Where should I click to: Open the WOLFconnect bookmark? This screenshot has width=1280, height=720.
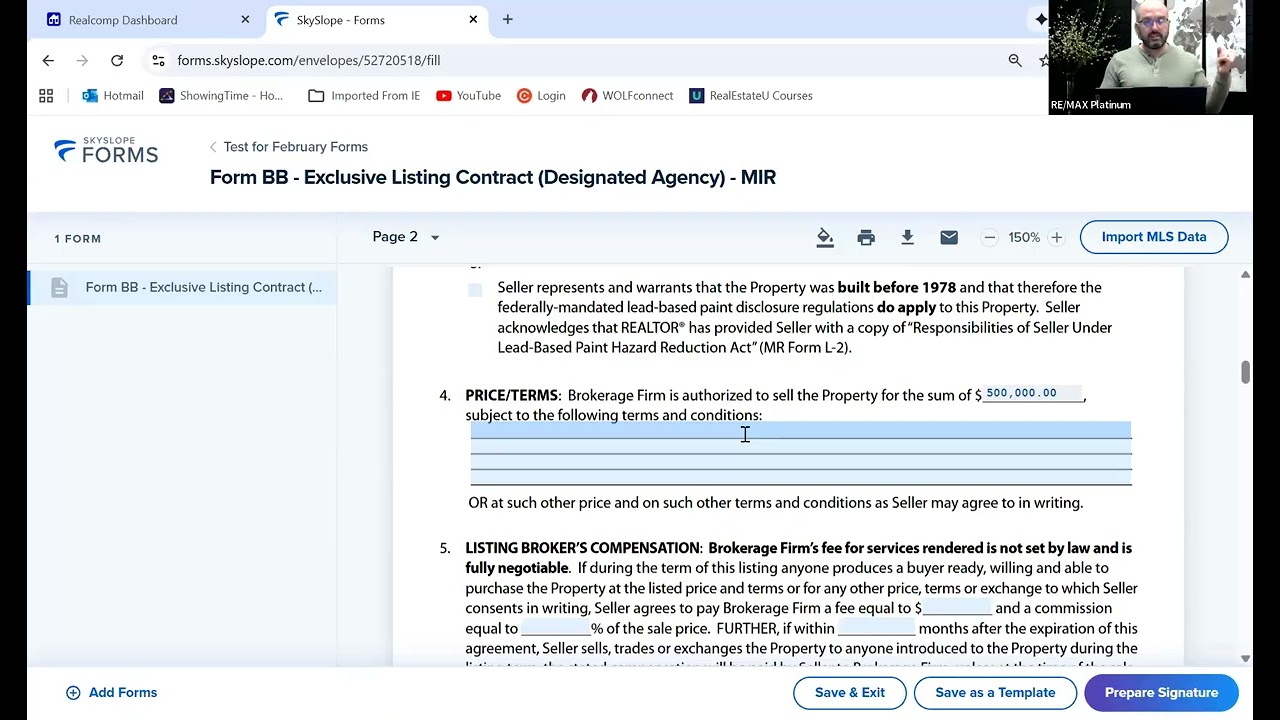point(627,96)
